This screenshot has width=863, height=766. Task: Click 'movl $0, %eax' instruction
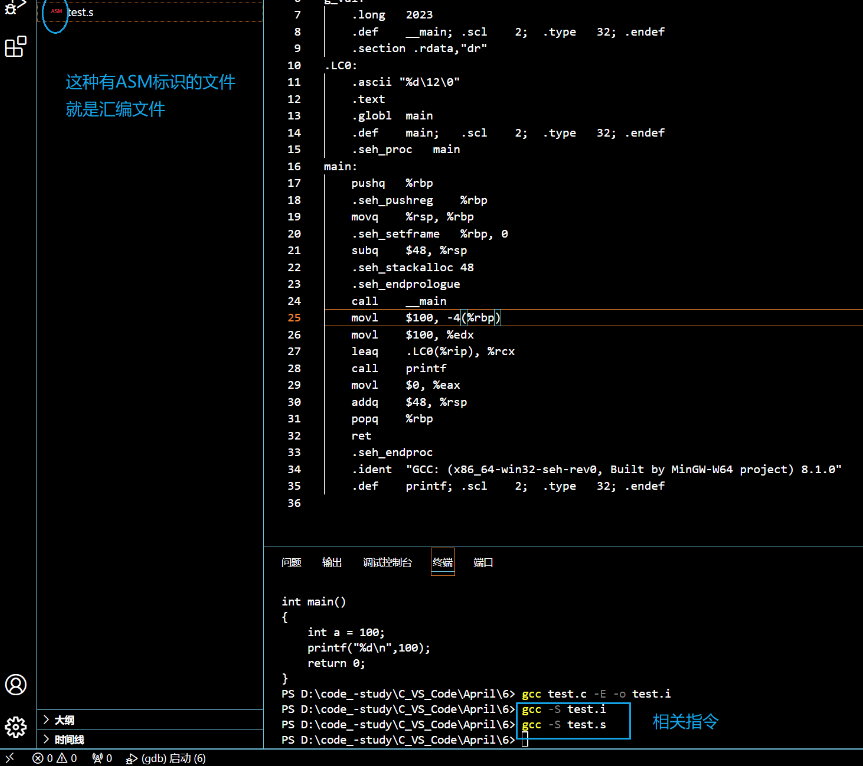pyautogui.click(x=406, y=385)
